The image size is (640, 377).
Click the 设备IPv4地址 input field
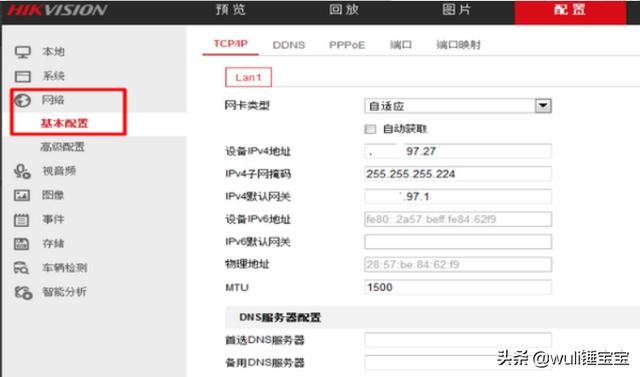458,151
